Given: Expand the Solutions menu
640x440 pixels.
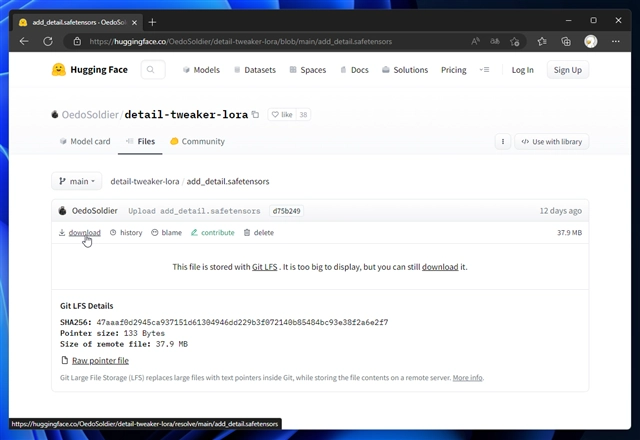Looking at the screenshot, I should pos(405,70).
